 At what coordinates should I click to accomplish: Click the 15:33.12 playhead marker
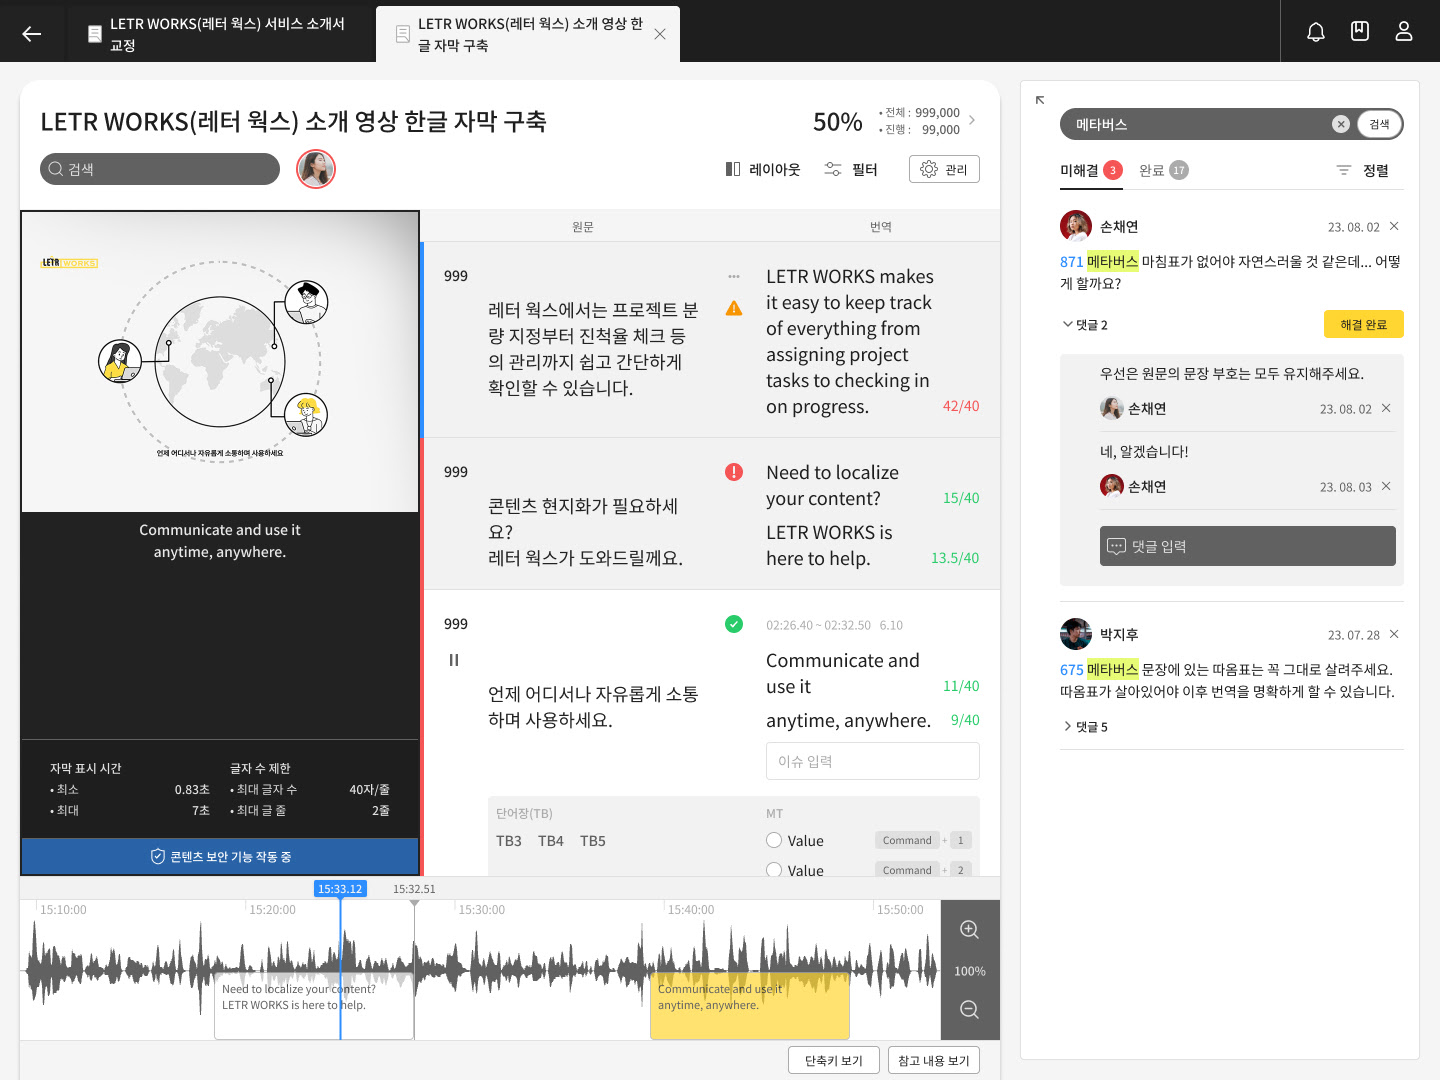click(340, 889)
